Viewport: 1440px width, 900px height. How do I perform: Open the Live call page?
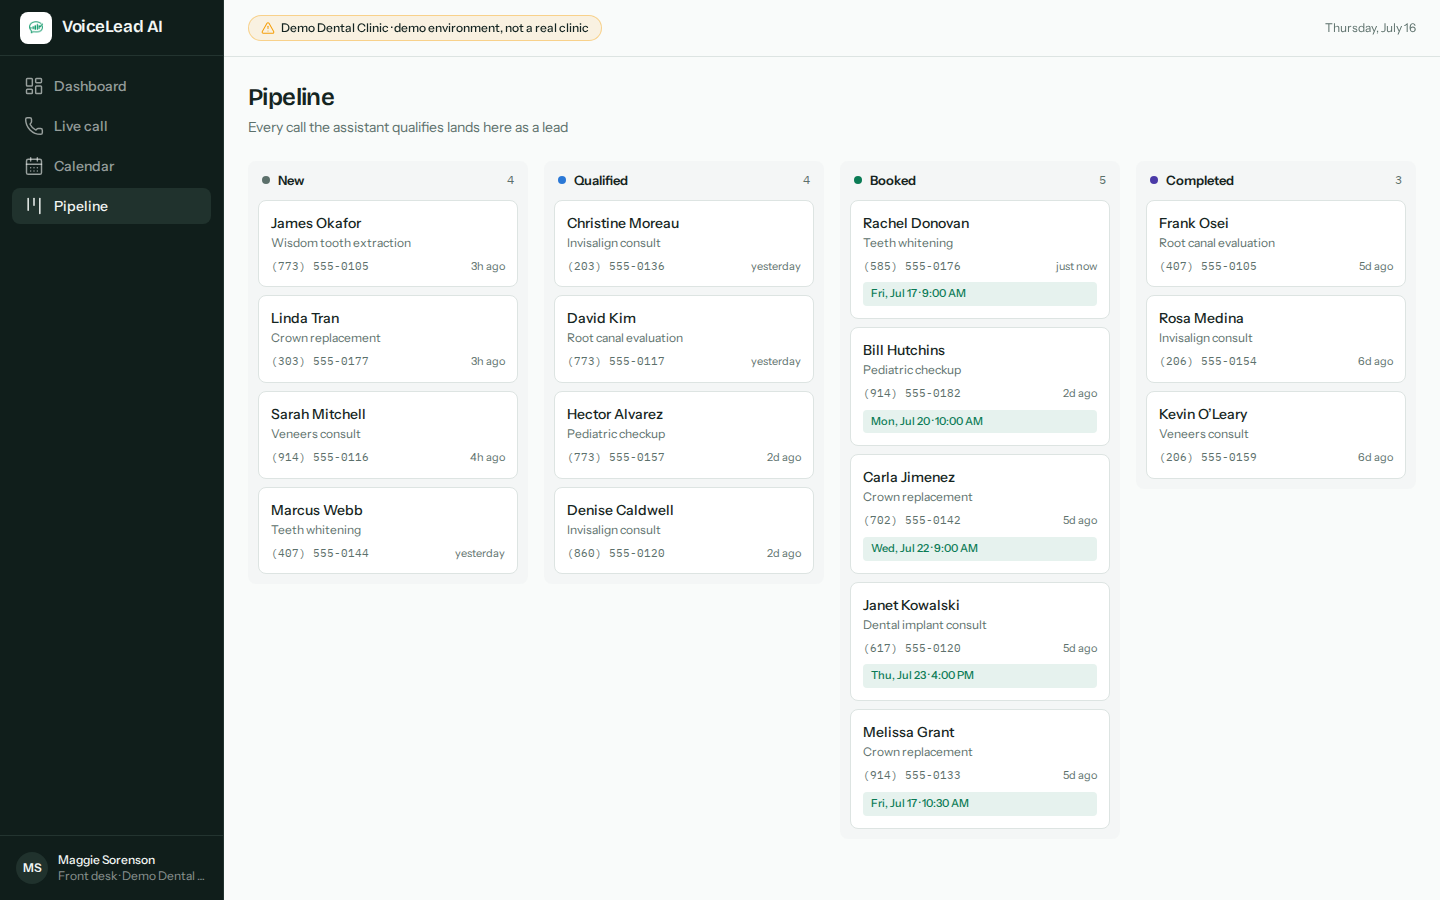(x=111, y=126)
